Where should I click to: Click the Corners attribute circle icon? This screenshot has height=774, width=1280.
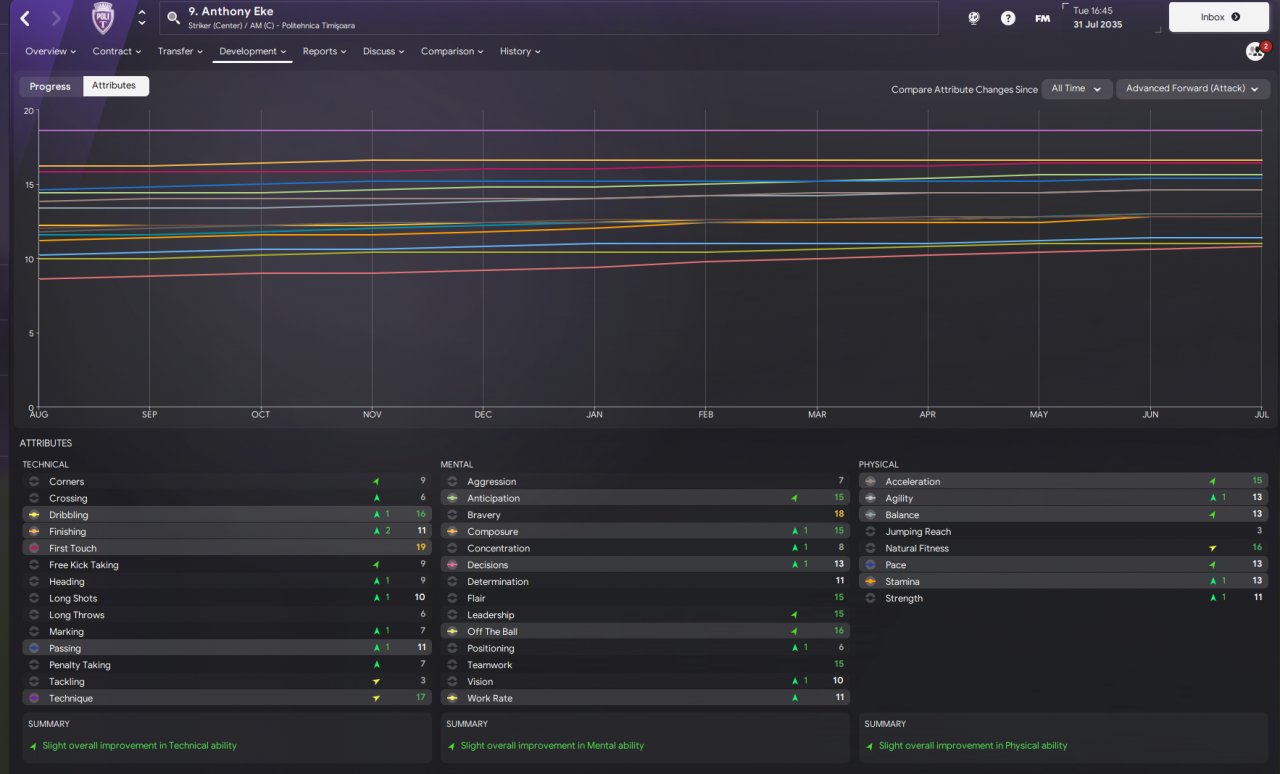click(33, 482)
